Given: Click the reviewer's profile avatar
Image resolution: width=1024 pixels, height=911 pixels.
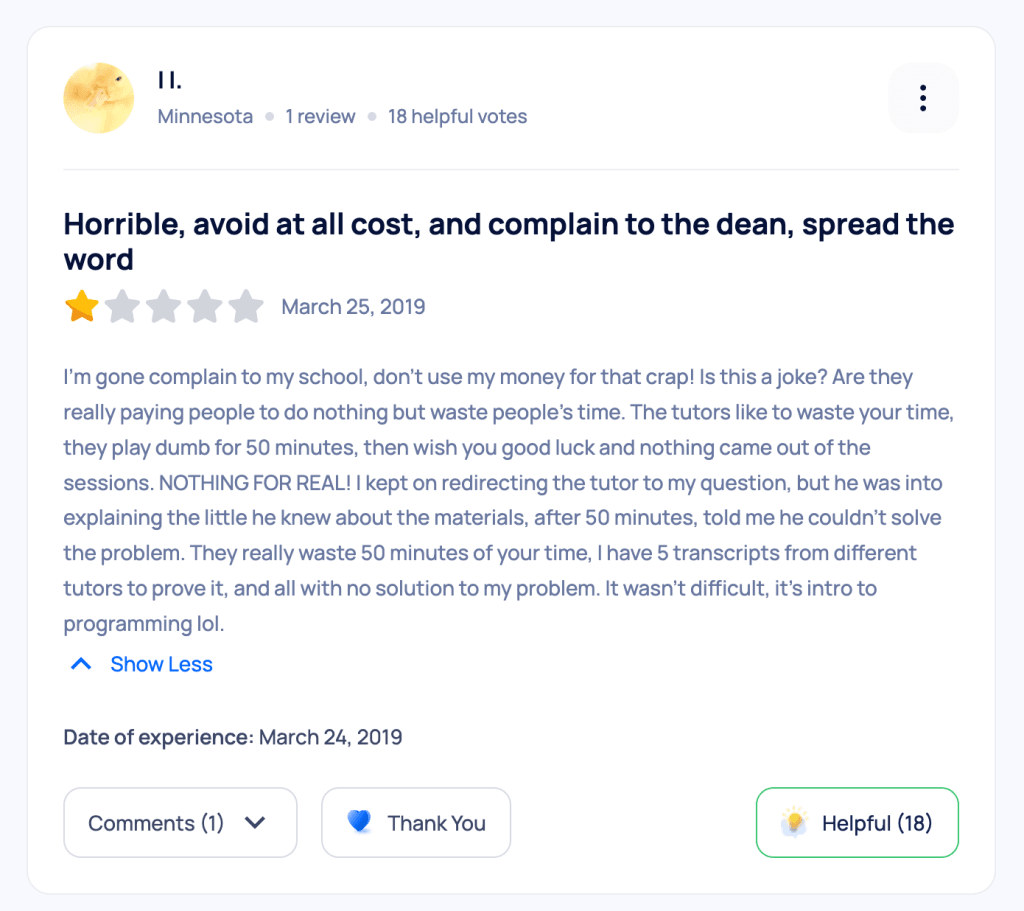Looking at the screenshot, I should tap(98, 97).
